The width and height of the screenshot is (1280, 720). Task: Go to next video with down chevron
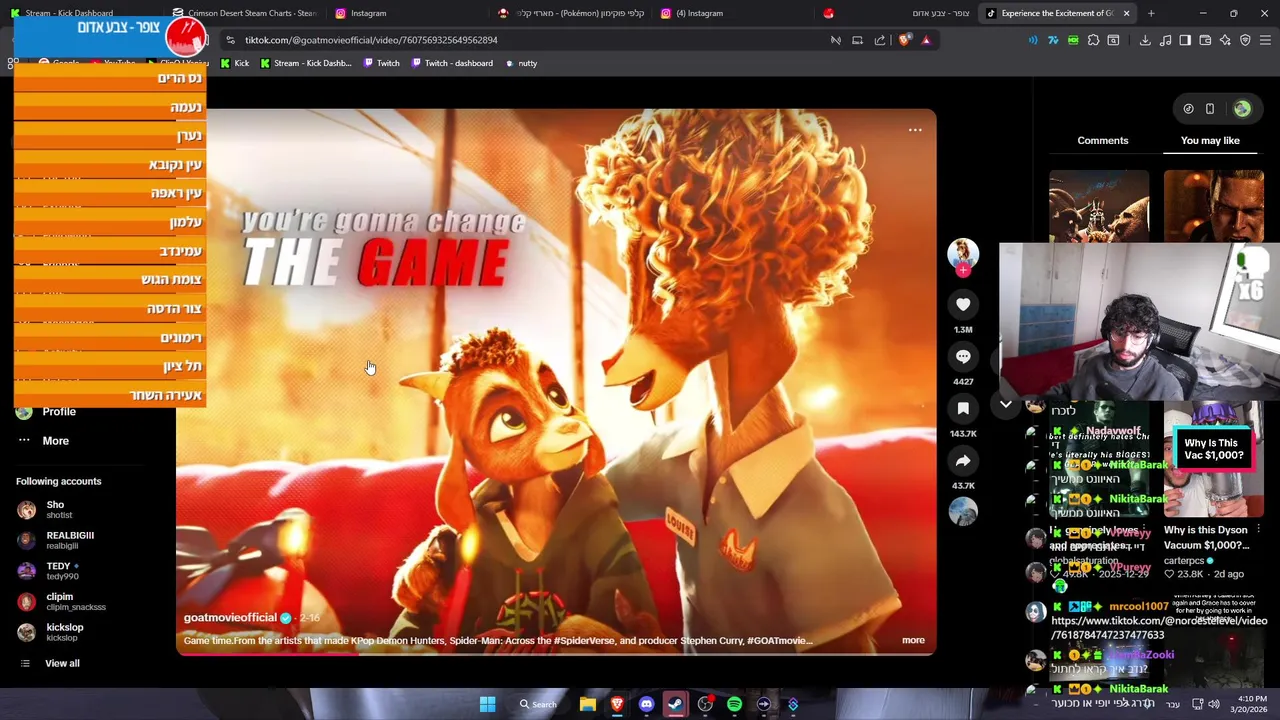point(1006,404)
